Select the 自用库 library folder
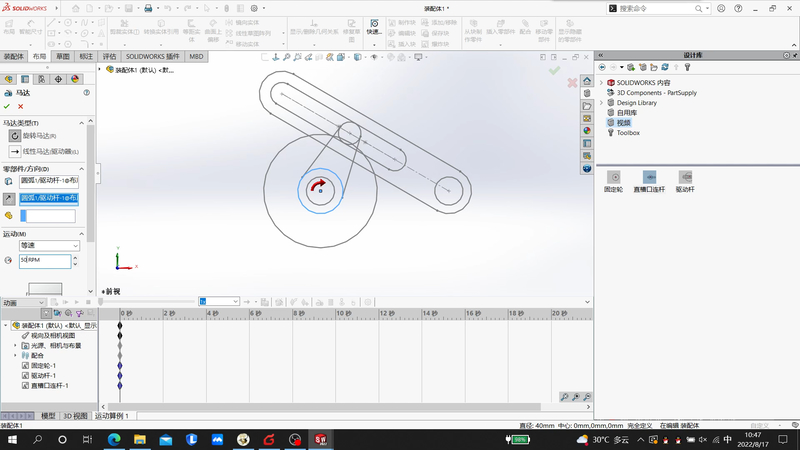Viewport: 800px width, 450px height. coord(627,113)
